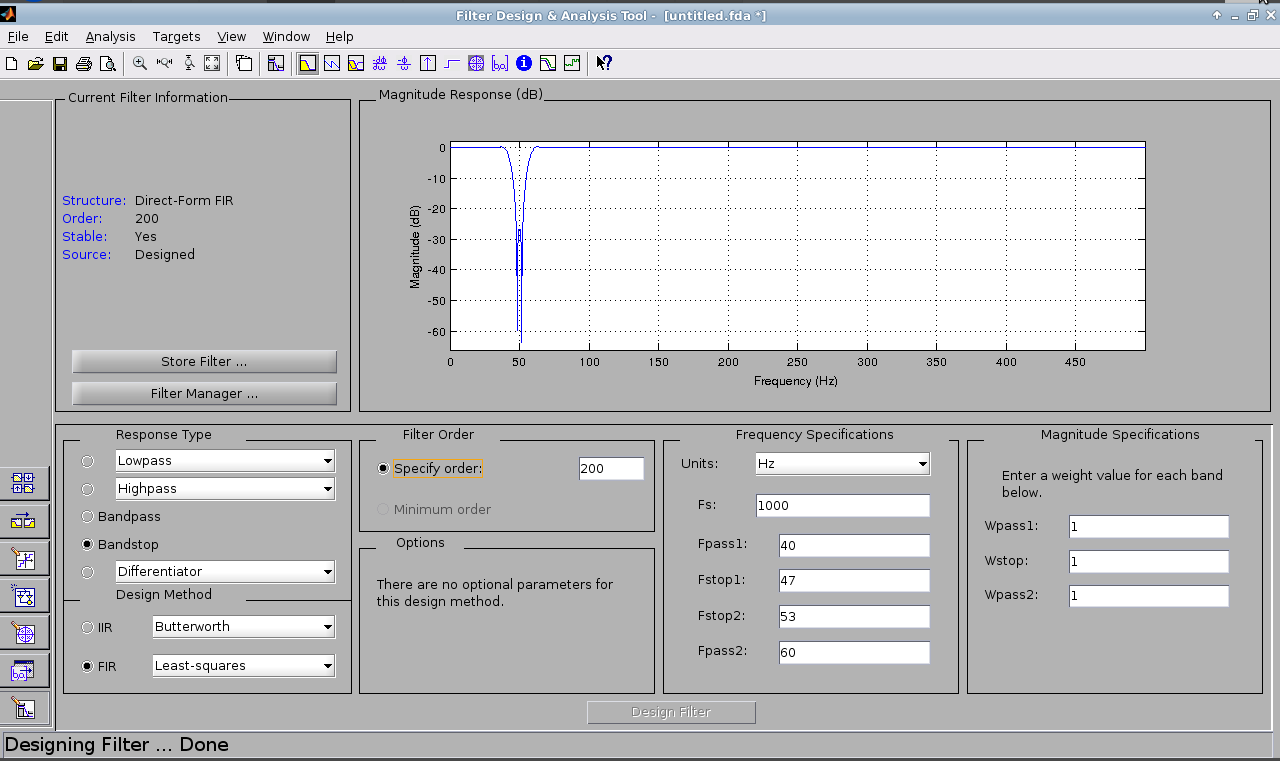The width and height of the screenshot is (1280, 761).
Task: Show the step response plot
Action: tap(452, 63)
